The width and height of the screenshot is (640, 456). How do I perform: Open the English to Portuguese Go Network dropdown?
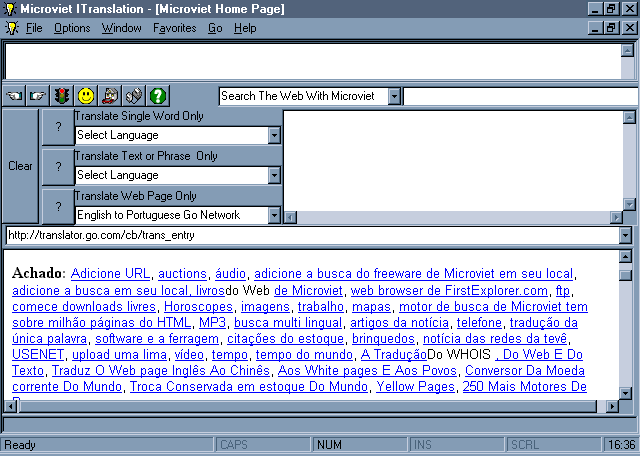(x=274, y=215)
